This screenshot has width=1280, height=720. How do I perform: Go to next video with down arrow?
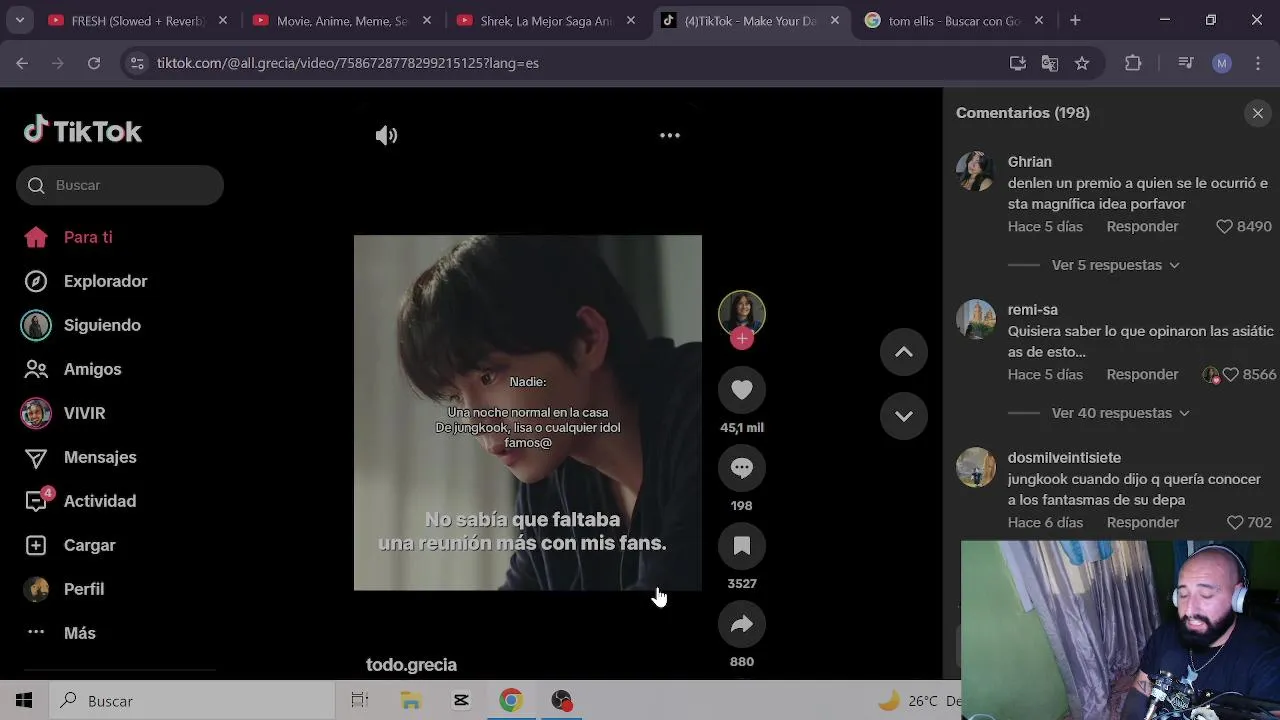(904, 416)
